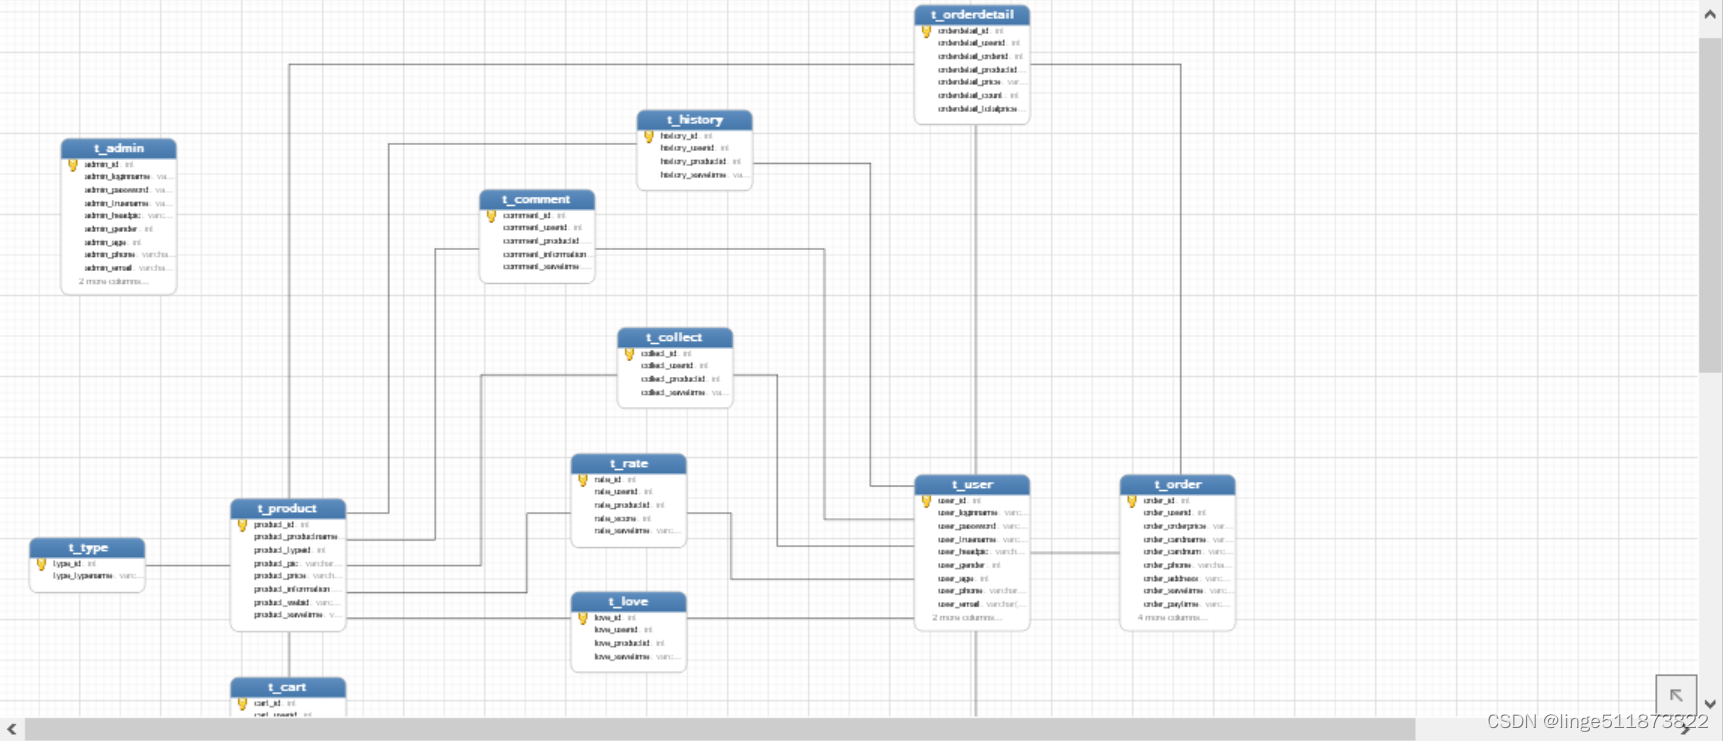This screenshot has height=741, width=1723.
Task: Select the t_love table header
Action: click(x=629, y=601)
